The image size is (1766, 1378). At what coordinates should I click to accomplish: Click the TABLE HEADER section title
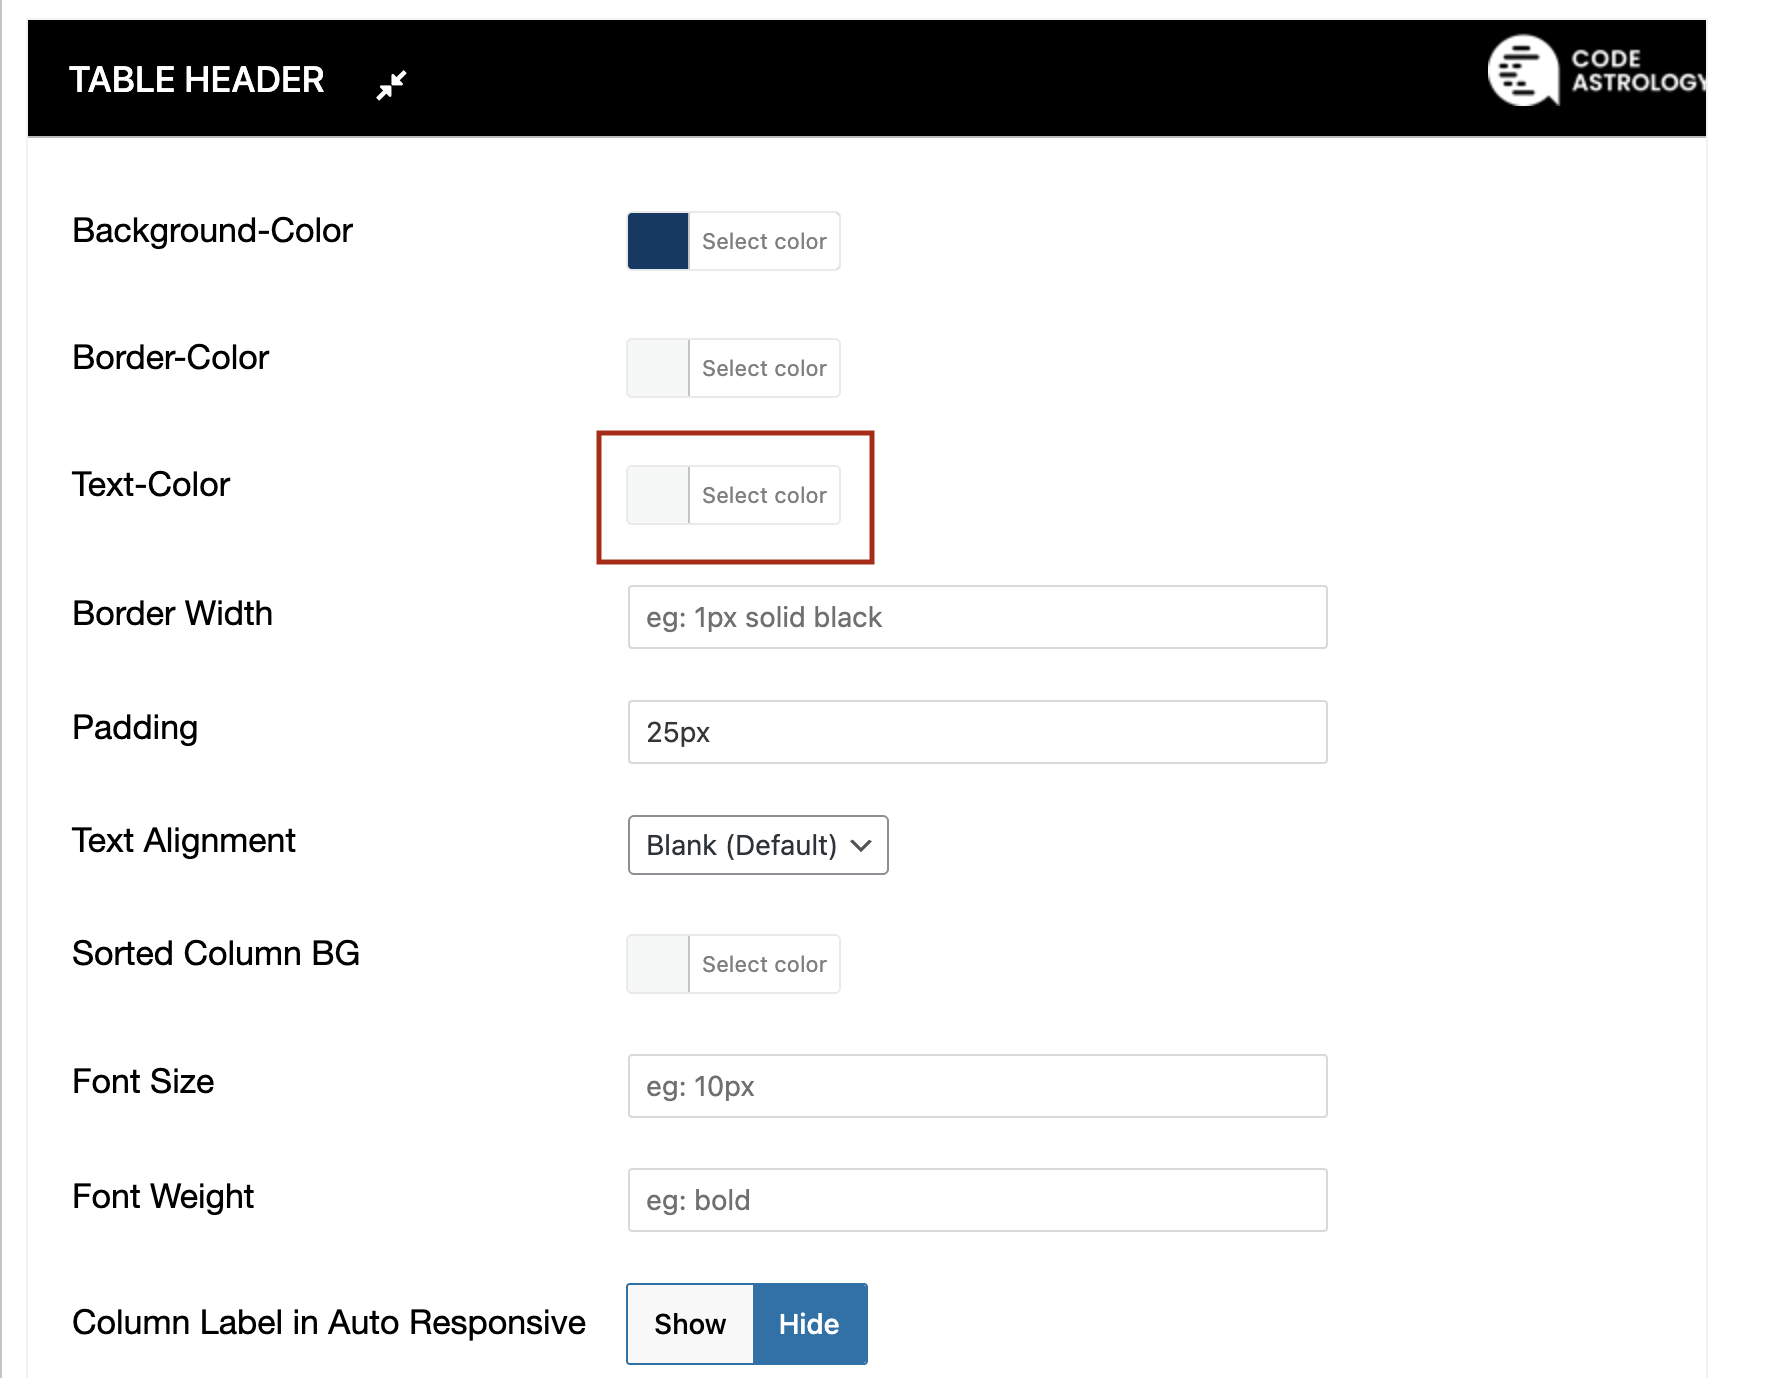[196, 80]
